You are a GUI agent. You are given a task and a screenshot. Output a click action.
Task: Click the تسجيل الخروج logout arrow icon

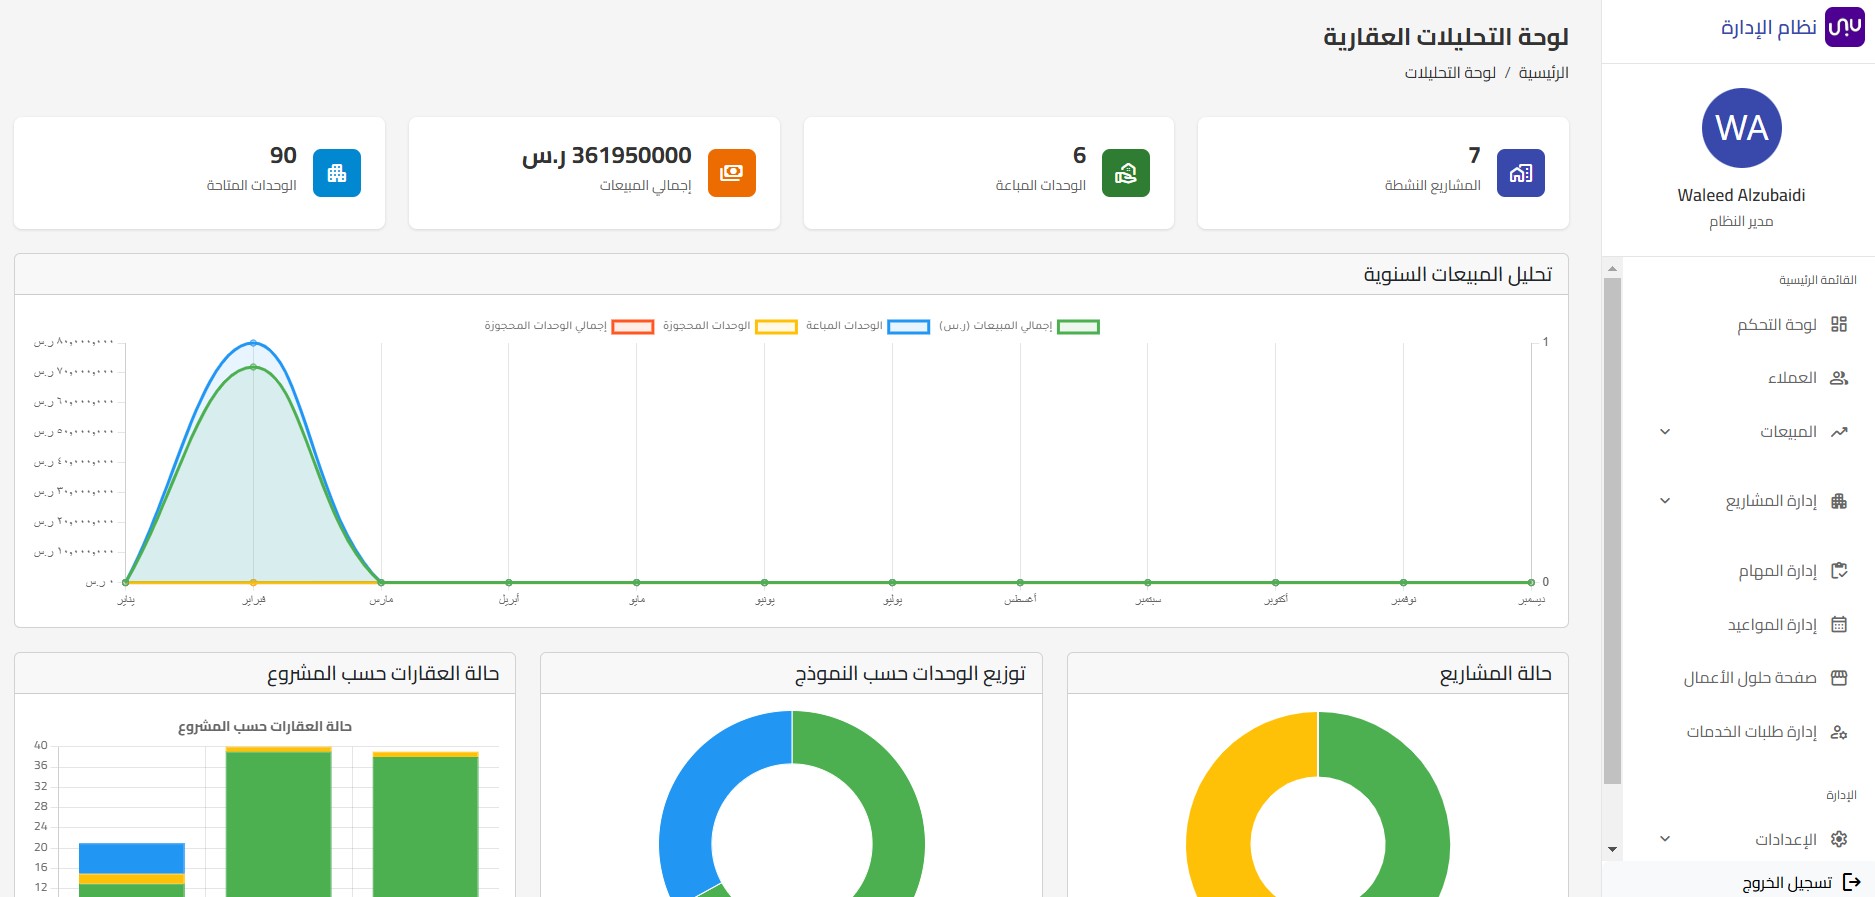coord(1852,882)
